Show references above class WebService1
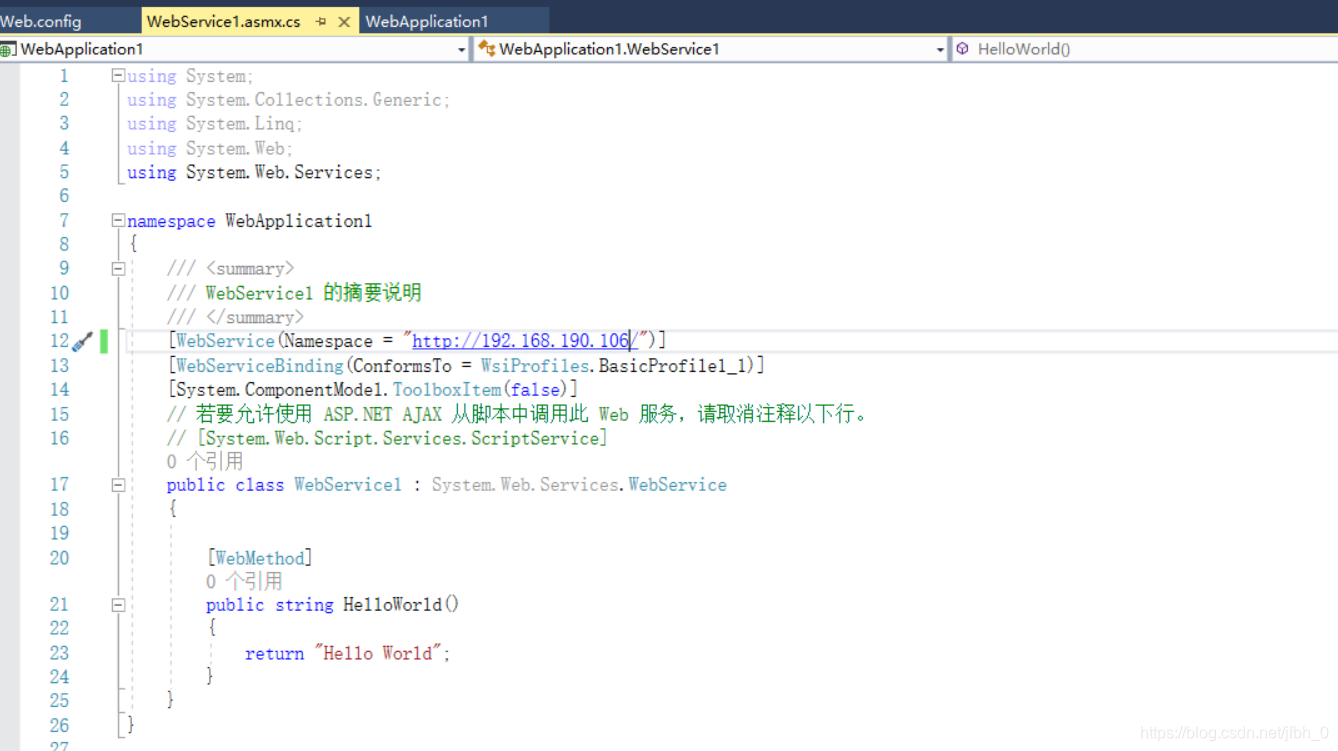This screenshot has height=751, width=1338. point(205,461)
